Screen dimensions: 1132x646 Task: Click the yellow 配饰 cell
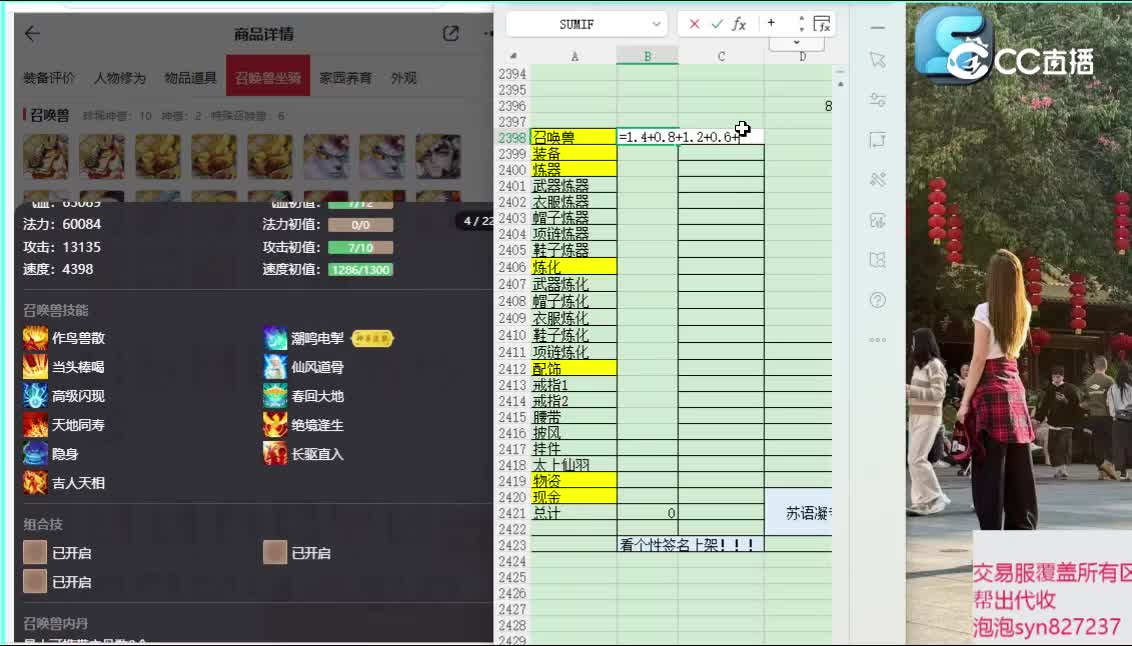[573, 368]
